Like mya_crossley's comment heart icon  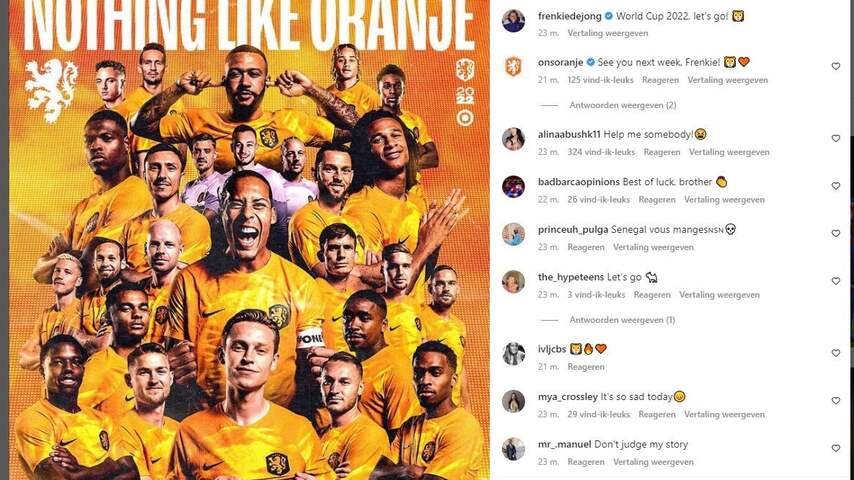[835, 400]
